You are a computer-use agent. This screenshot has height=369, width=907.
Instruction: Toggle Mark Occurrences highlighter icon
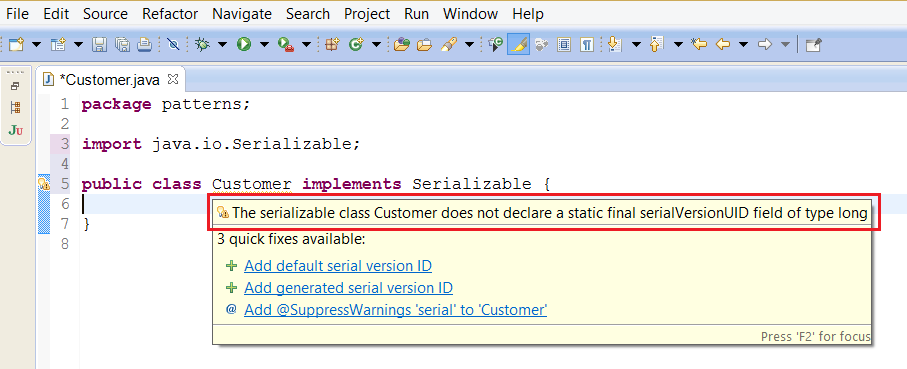518,44
